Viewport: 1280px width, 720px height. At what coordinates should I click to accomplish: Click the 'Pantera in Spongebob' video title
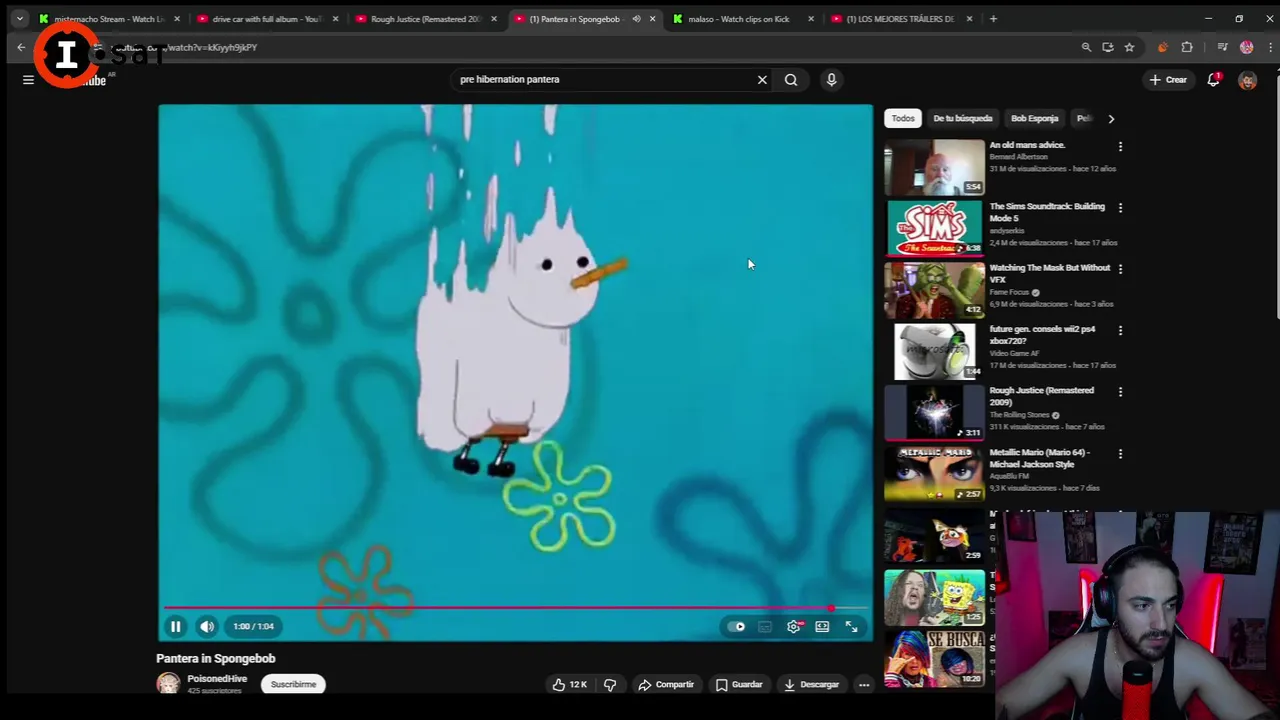pos(216,659)
